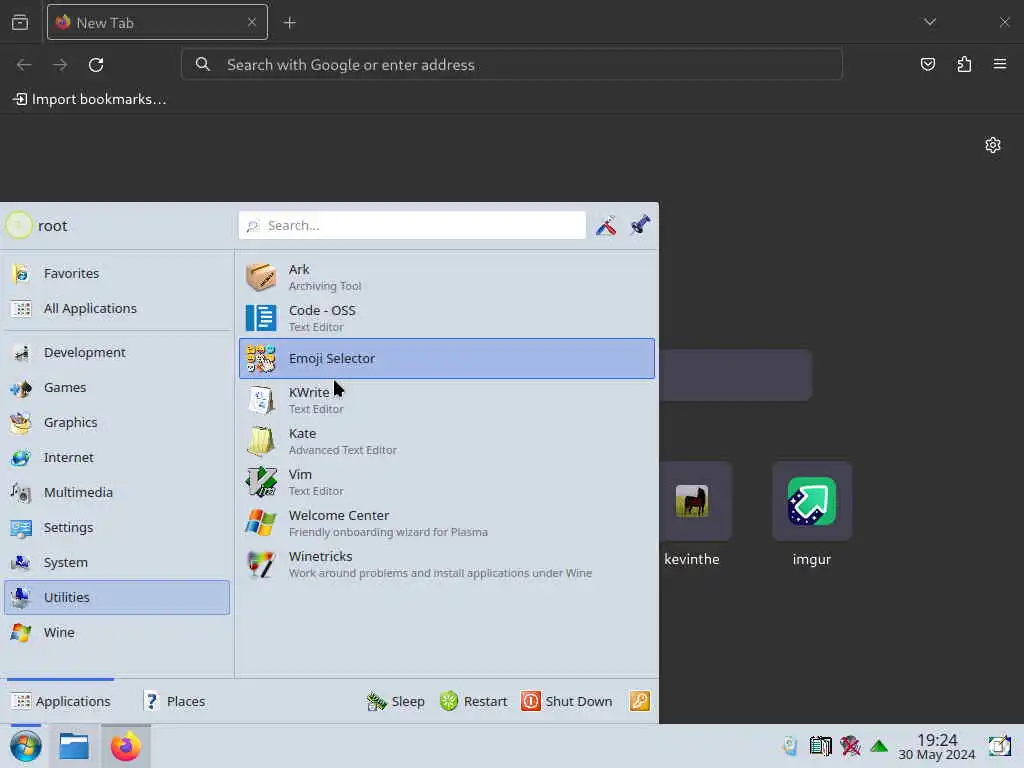Open the Development category
This screenshot has width=1024, height=768.
click(117, 353)
